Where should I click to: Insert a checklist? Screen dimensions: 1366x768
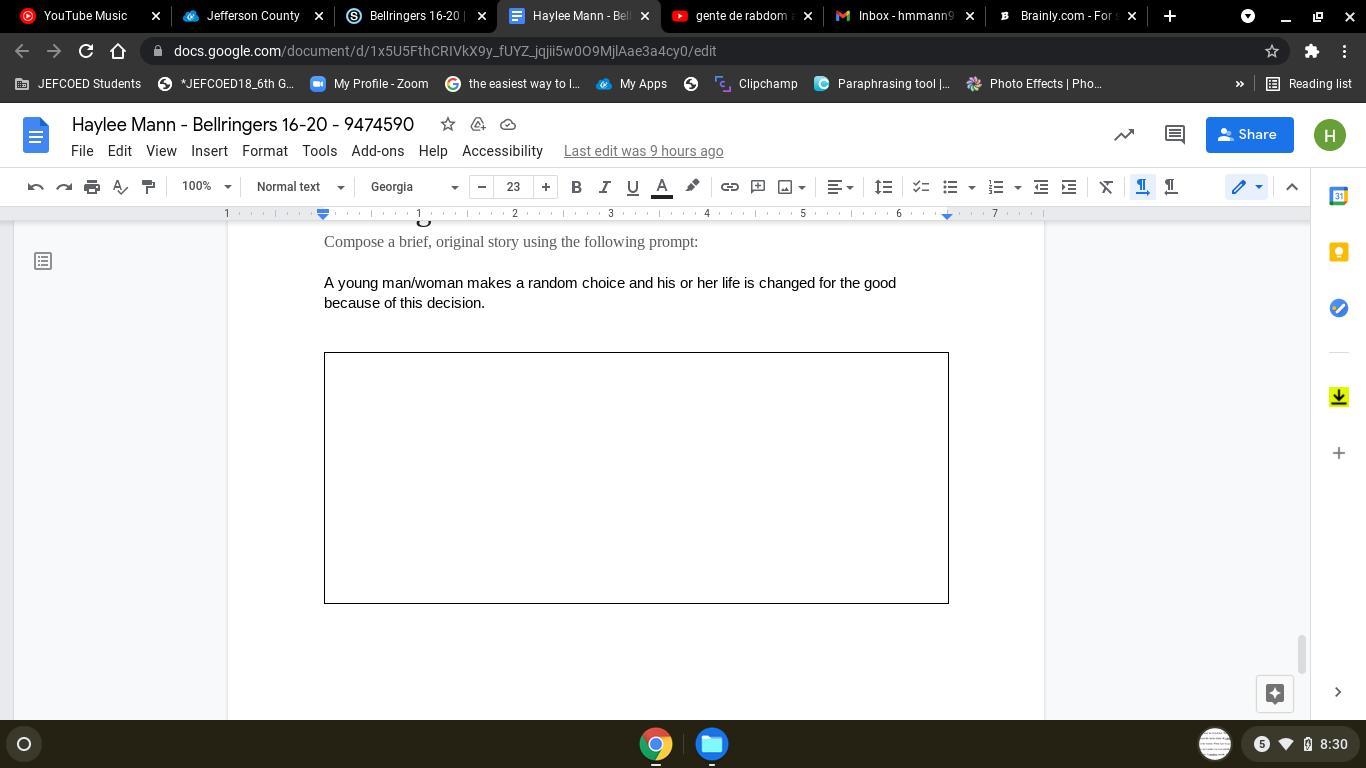[x=921, y=187]
